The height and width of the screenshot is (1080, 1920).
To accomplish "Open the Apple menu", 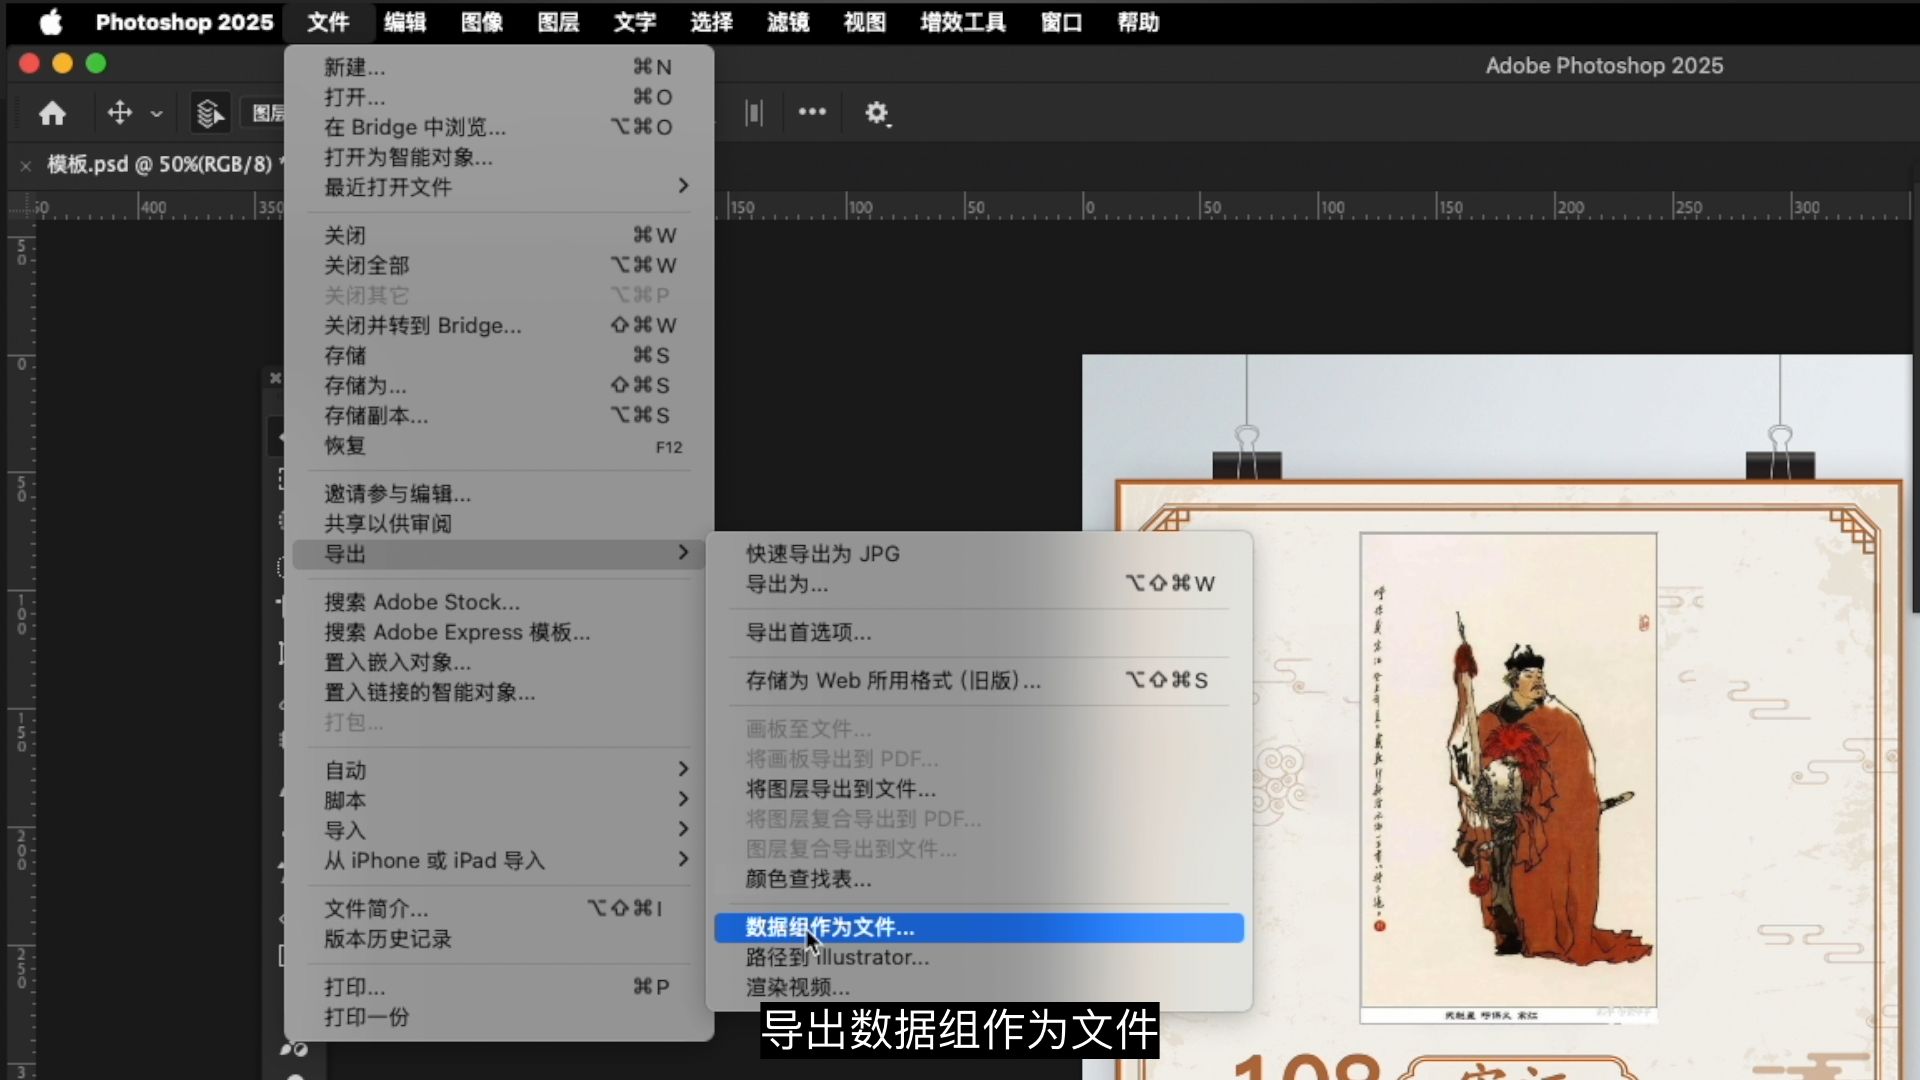I will point(51,22).
